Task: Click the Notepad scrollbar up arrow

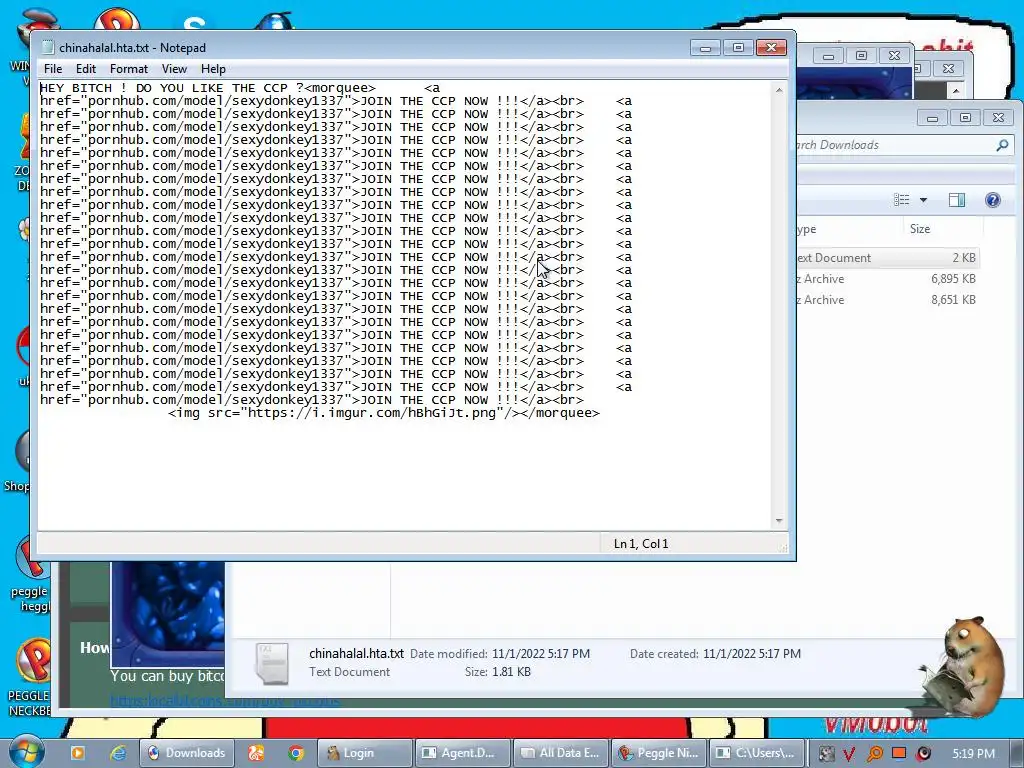Action: click(x=779, y=89)
